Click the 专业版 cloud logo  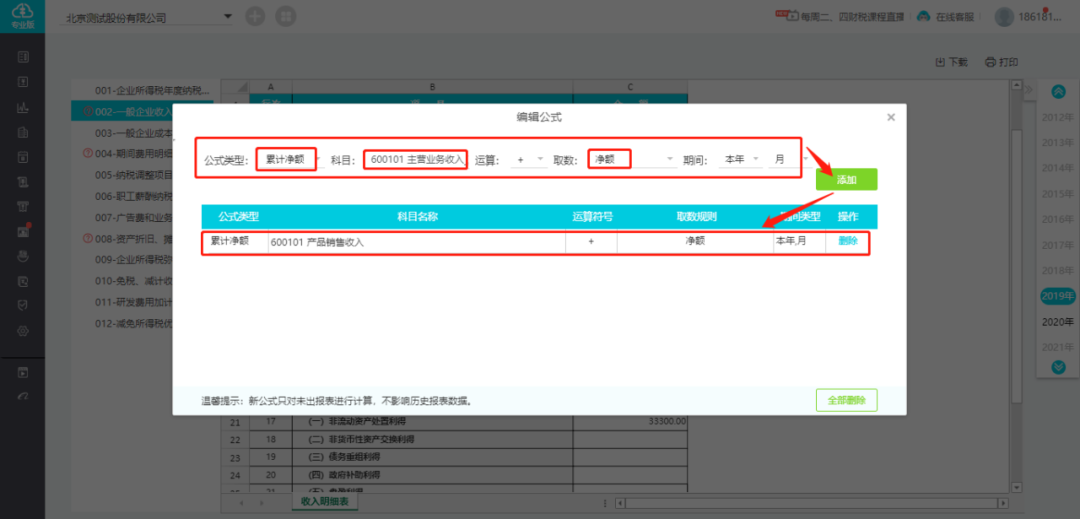(x=23, y=15)
